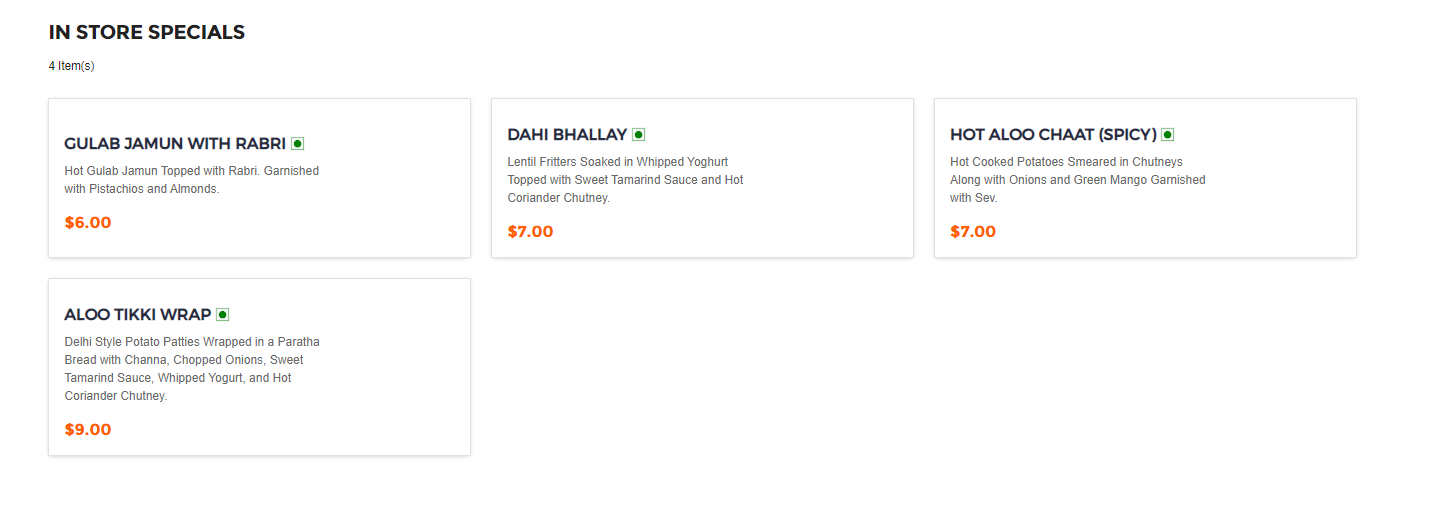
Task: Click the $6.00 price of Gulab Jamun
Action: click(88, 223)
